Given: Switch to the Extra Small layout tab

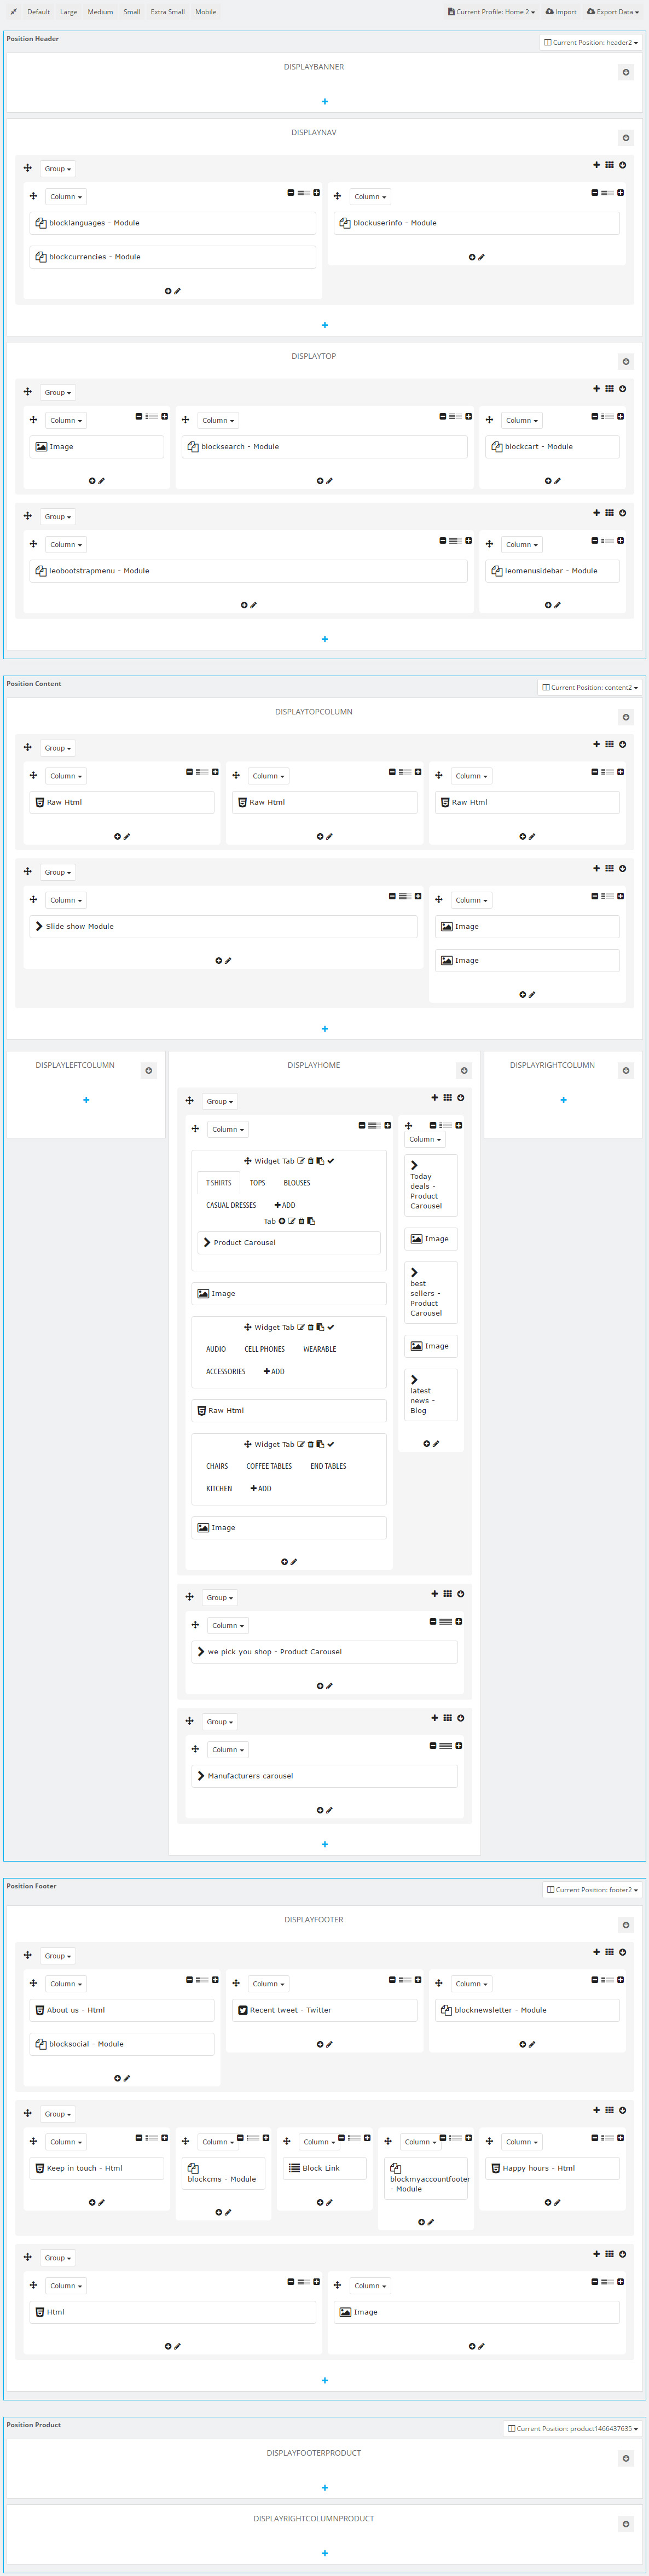Looking at the screenshot, I should click(x=168, y=12).
